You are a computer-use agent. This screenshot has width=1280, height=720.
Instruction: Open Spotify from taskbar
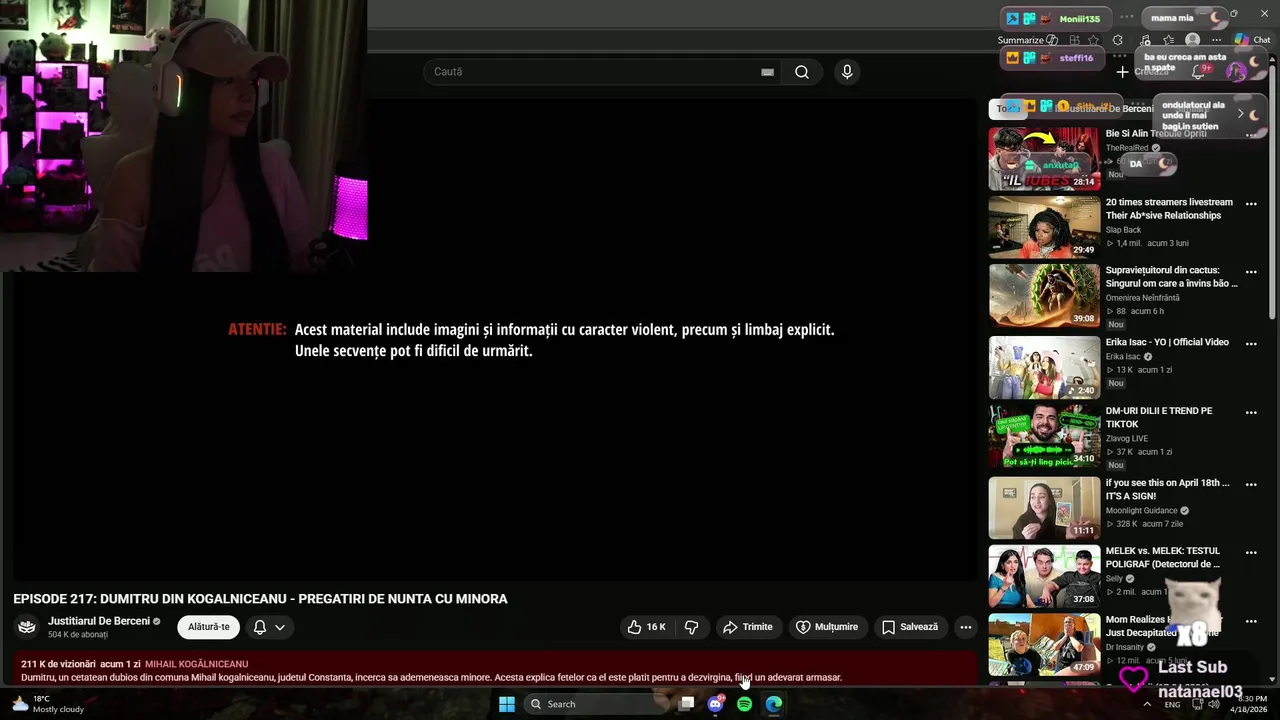pos(744,704)
